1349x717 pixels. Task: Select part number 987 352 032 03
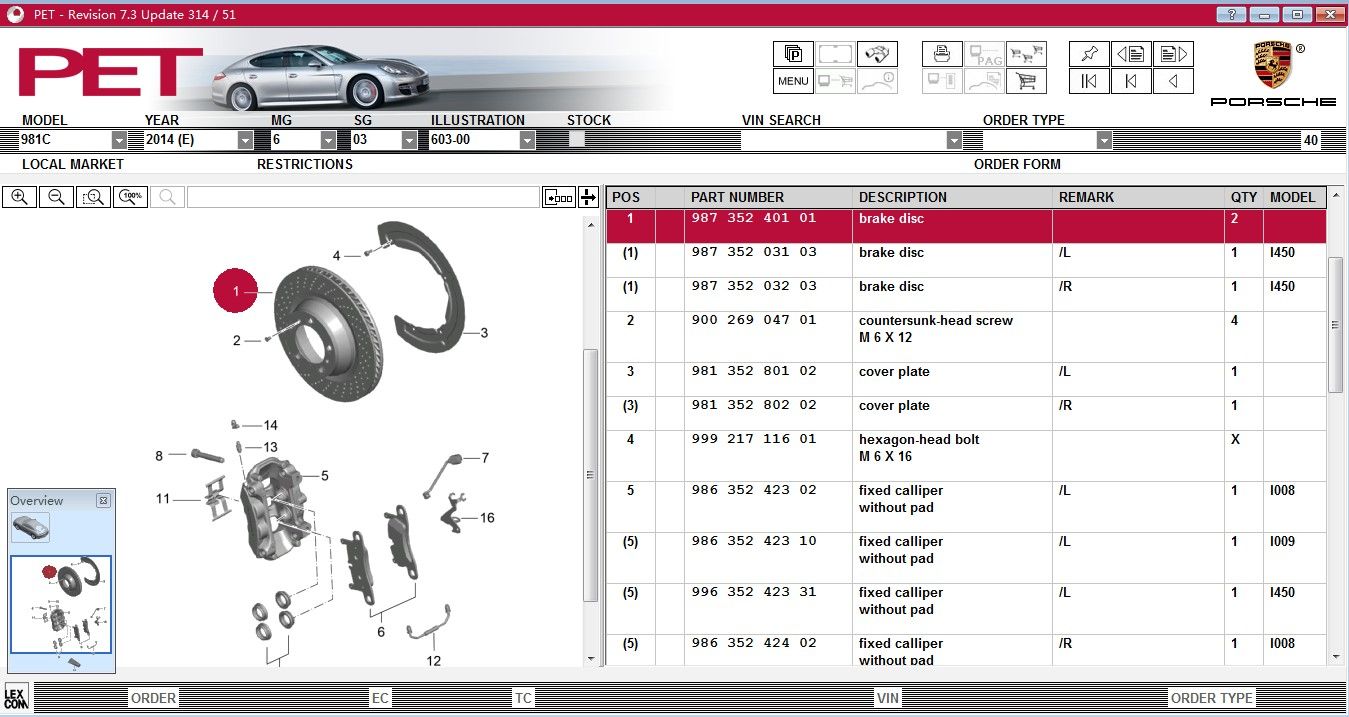pos(754,286)
